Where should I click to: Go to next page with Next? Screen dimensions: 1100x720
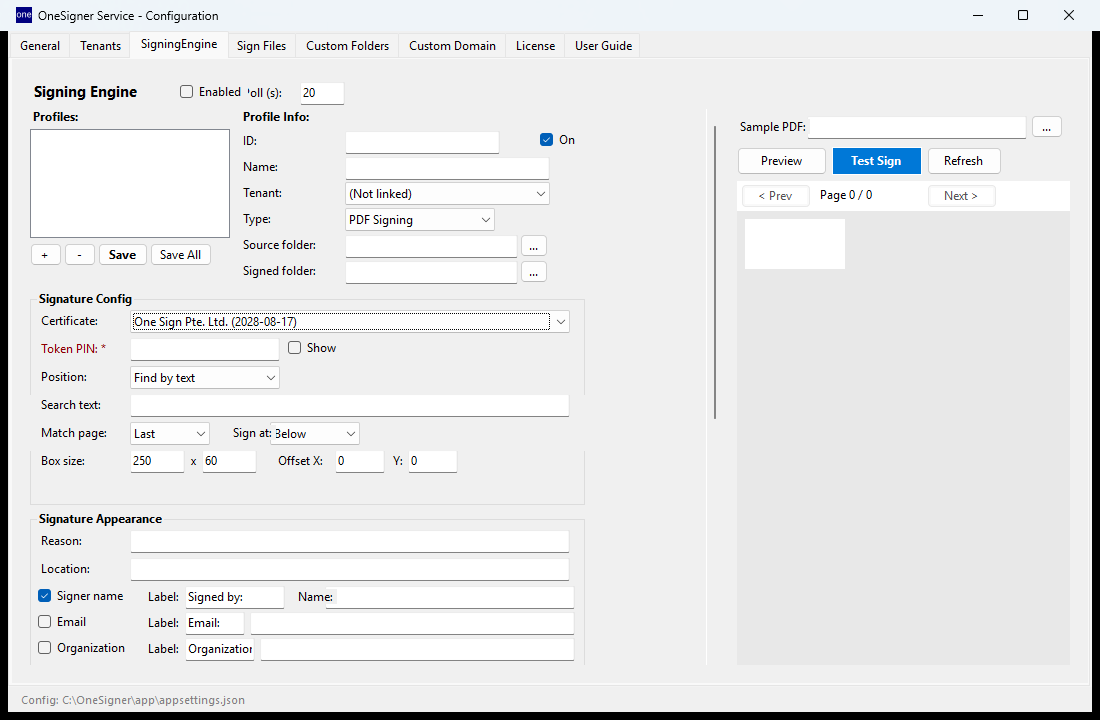961,196
